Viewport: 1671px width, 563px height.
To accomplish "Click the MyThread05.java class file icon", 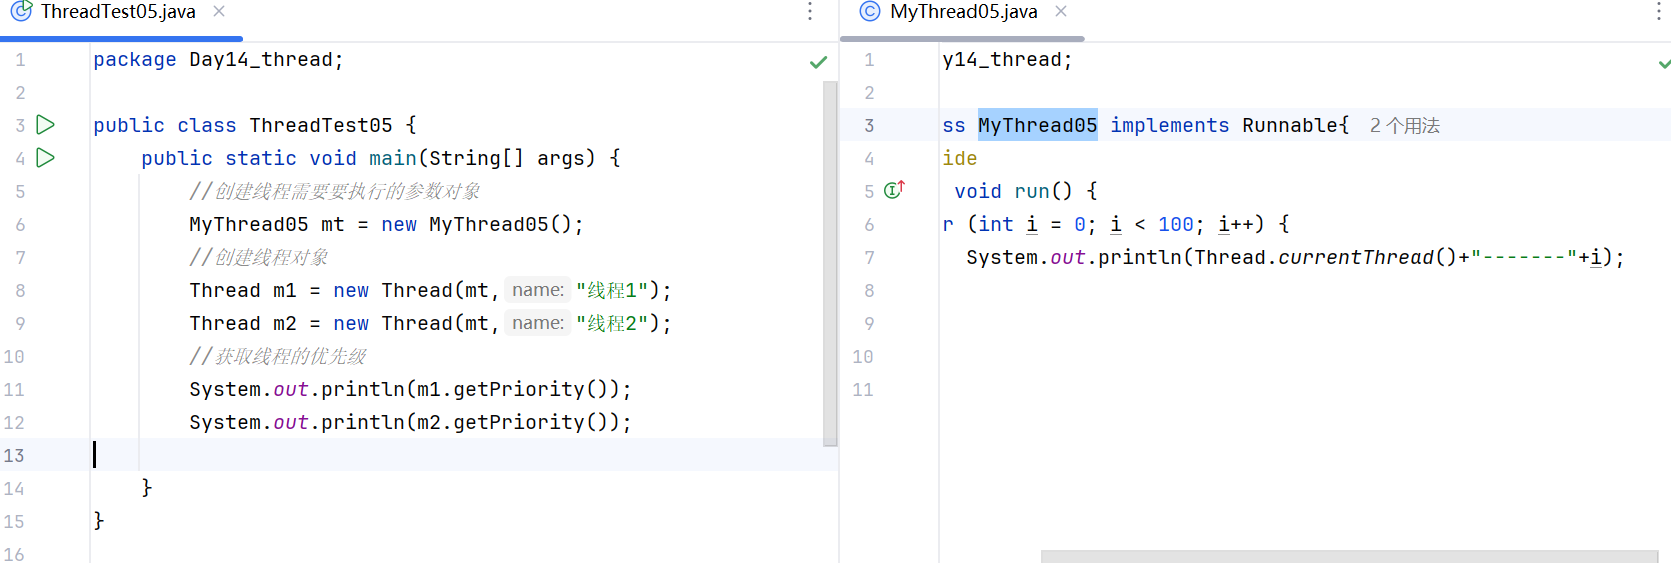I will coord(870,11).
